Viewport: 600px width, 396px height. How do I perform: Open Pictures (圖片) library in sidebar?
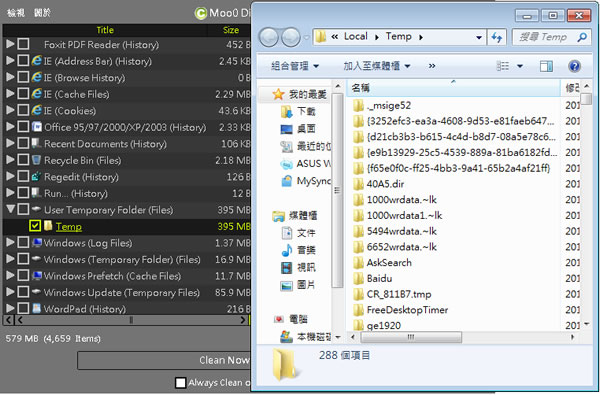click(298, 285)
